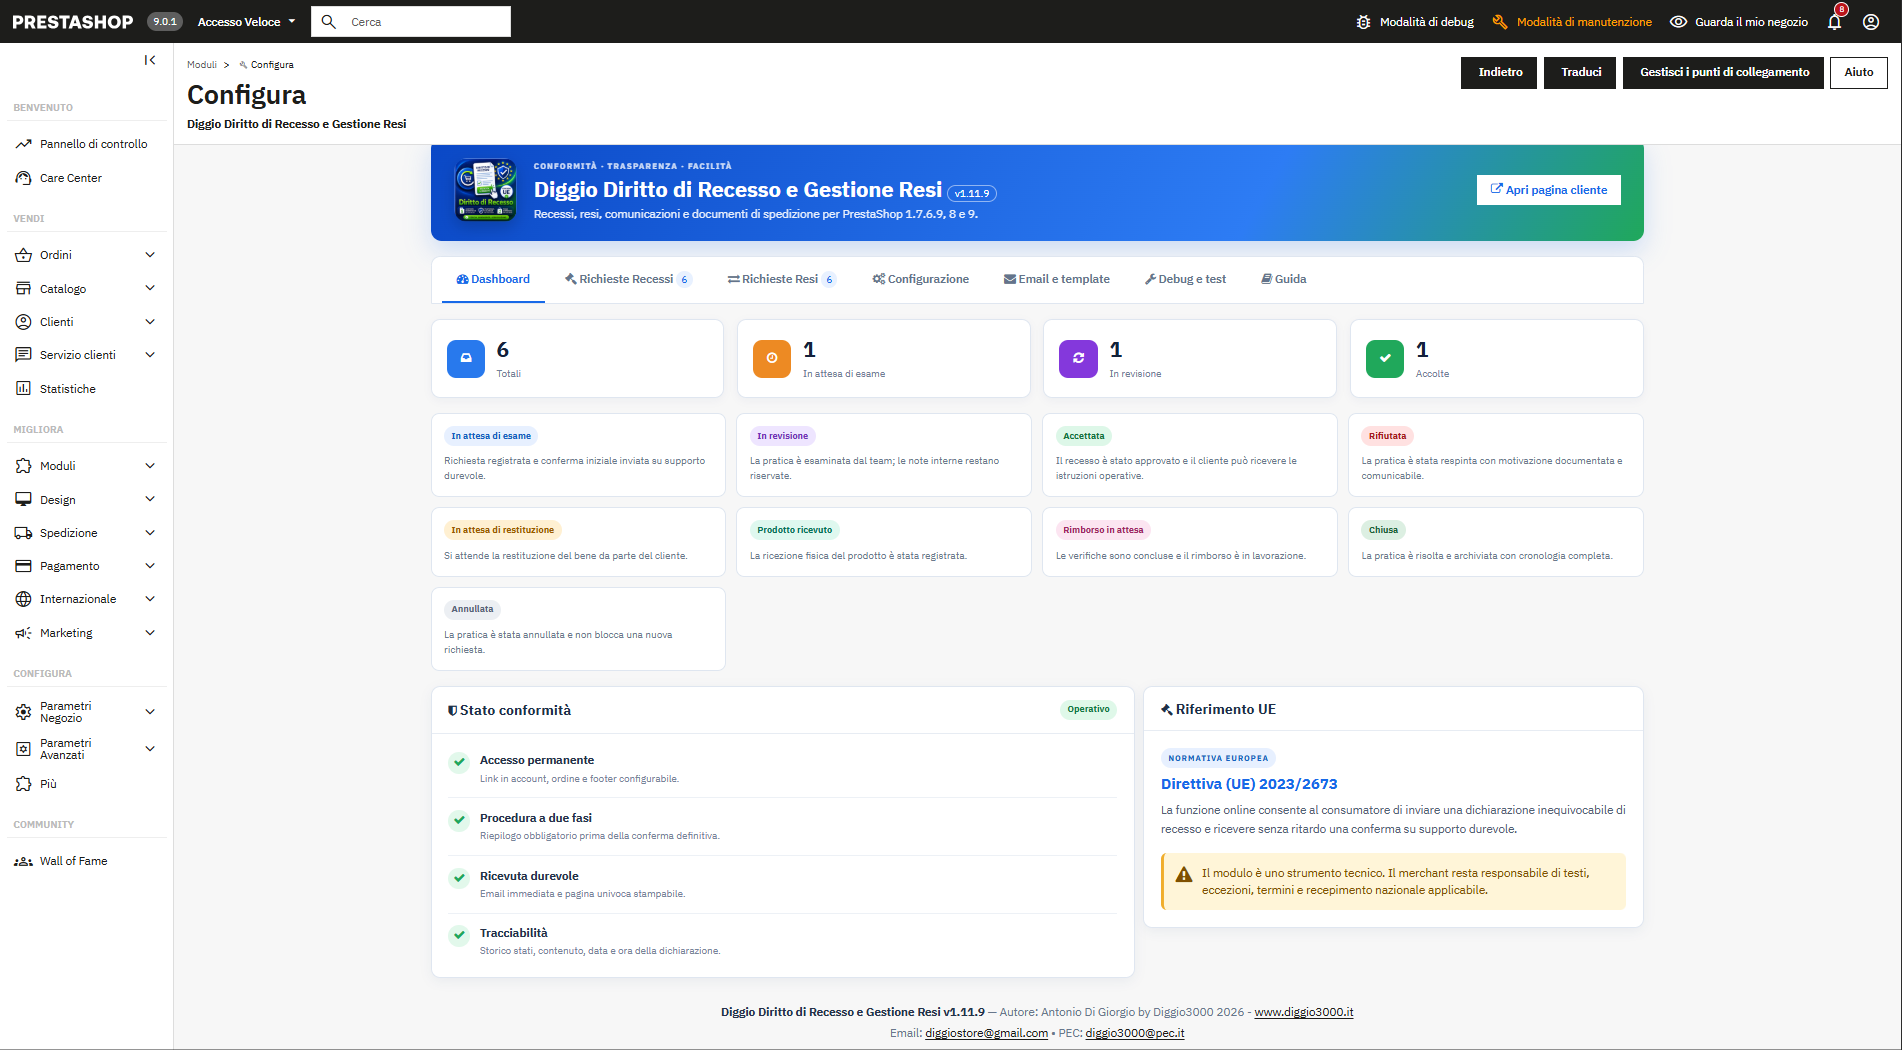
Task: Click the eye icon for viewing shop
Action: (1678, 22)
